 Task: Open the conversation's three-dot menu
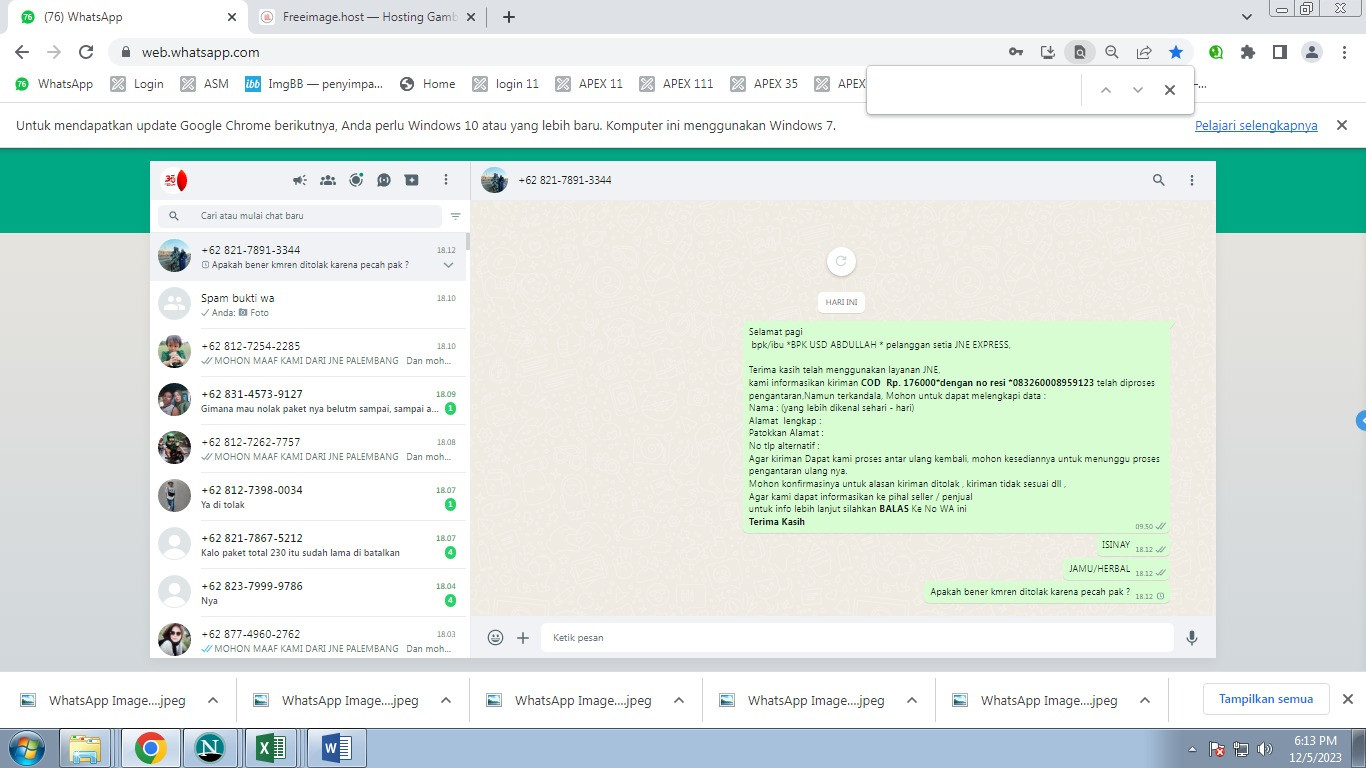coord(1192,180)
